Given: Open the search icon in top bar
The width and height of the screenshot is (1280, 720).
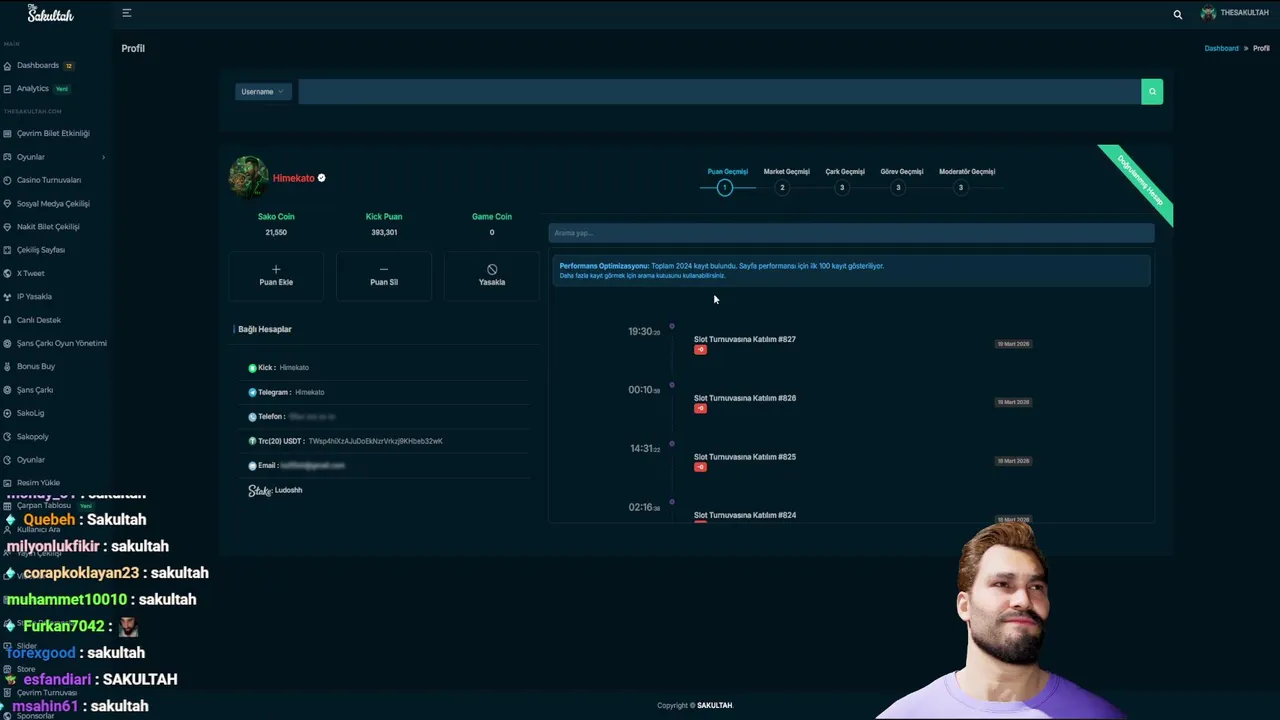Looking at the screenshot, I should [x=1177, y=14].
